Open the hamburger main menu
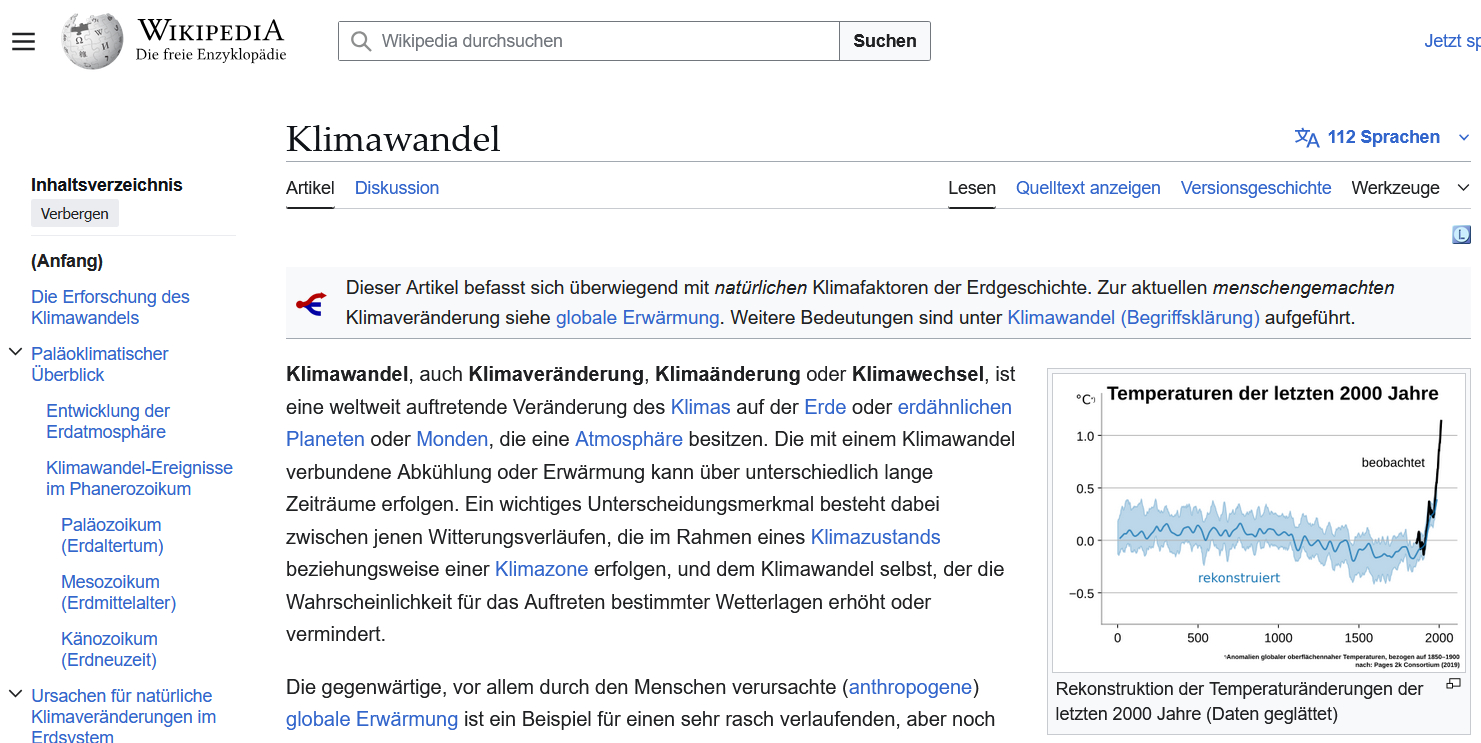The width and height of the screenshot is (1481, 743). 23,41
